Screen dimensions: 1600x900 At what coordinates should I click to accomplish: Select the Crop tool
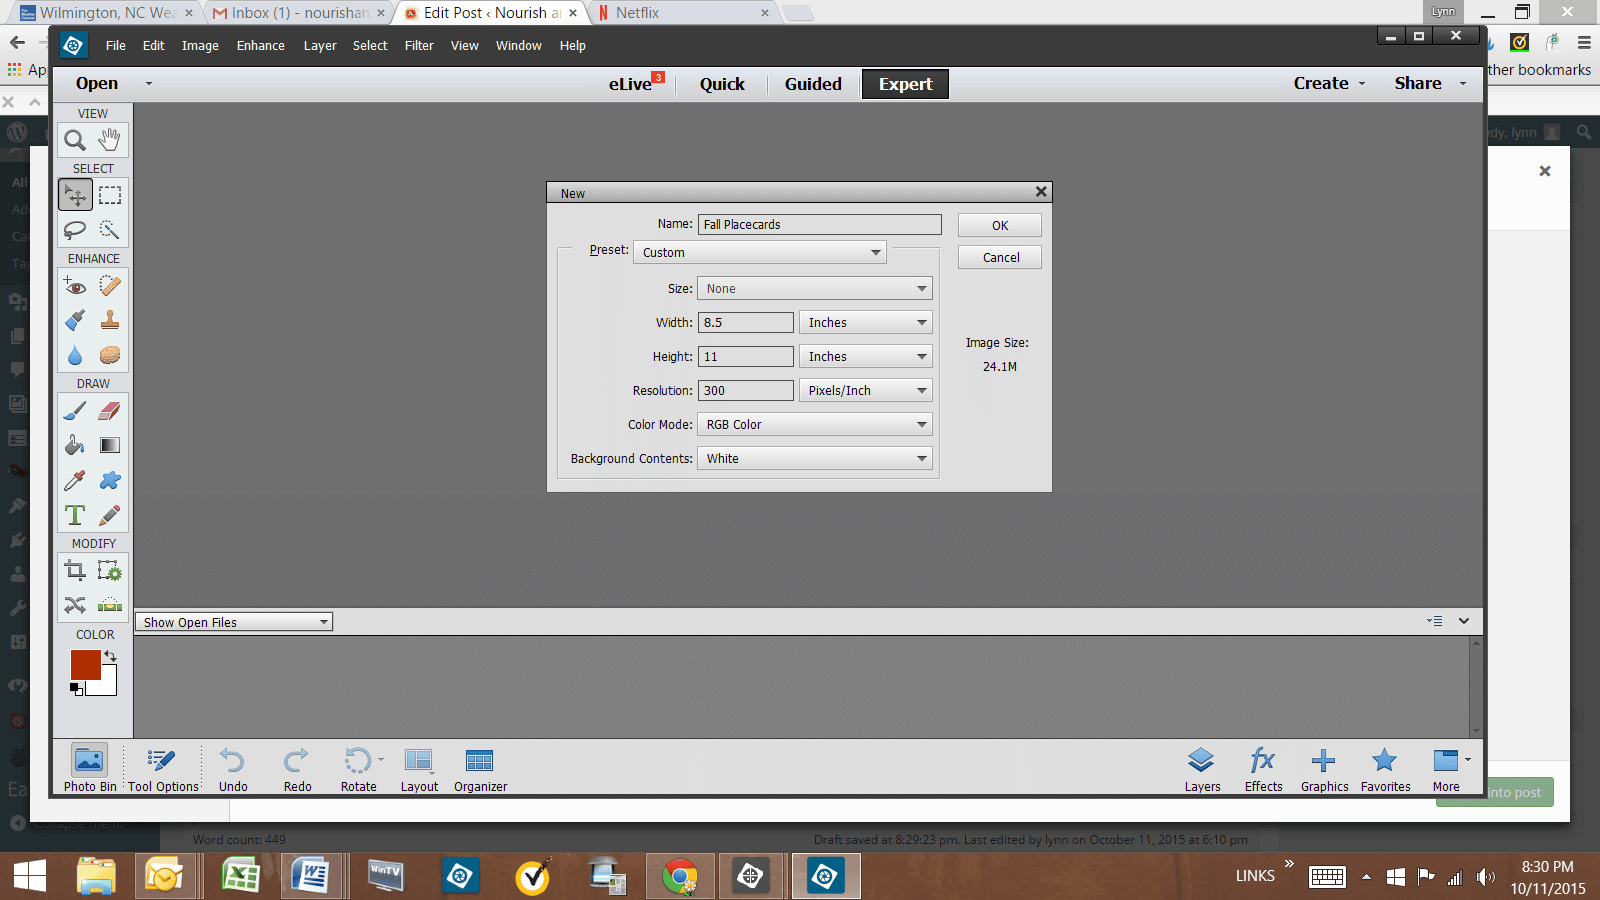pyautogui.click(x=75, y=570)
